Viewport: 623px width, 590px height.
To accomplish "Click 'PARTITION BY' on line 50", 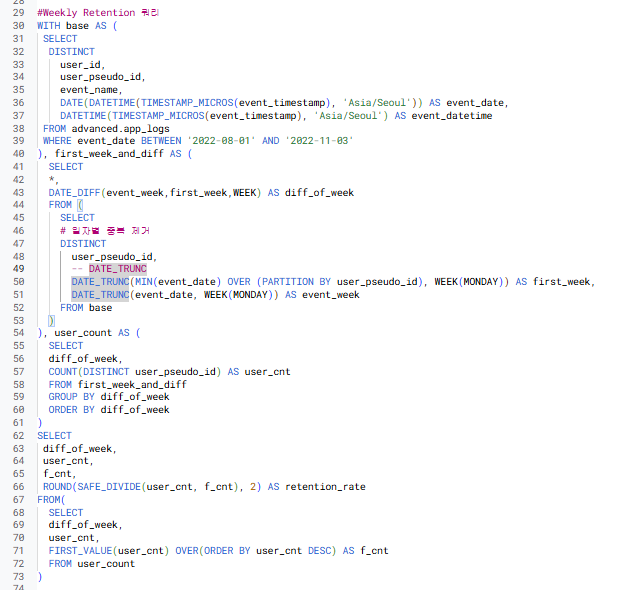I will 296,282.
